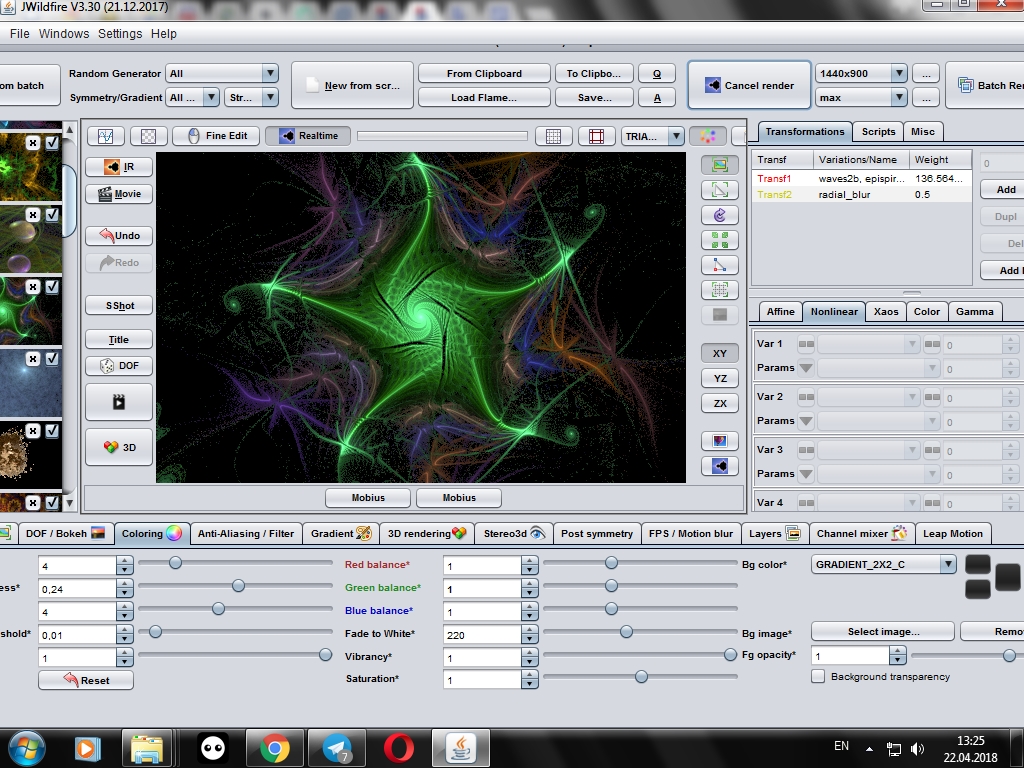Click the Fade to White slider handle

pos(626,632)
